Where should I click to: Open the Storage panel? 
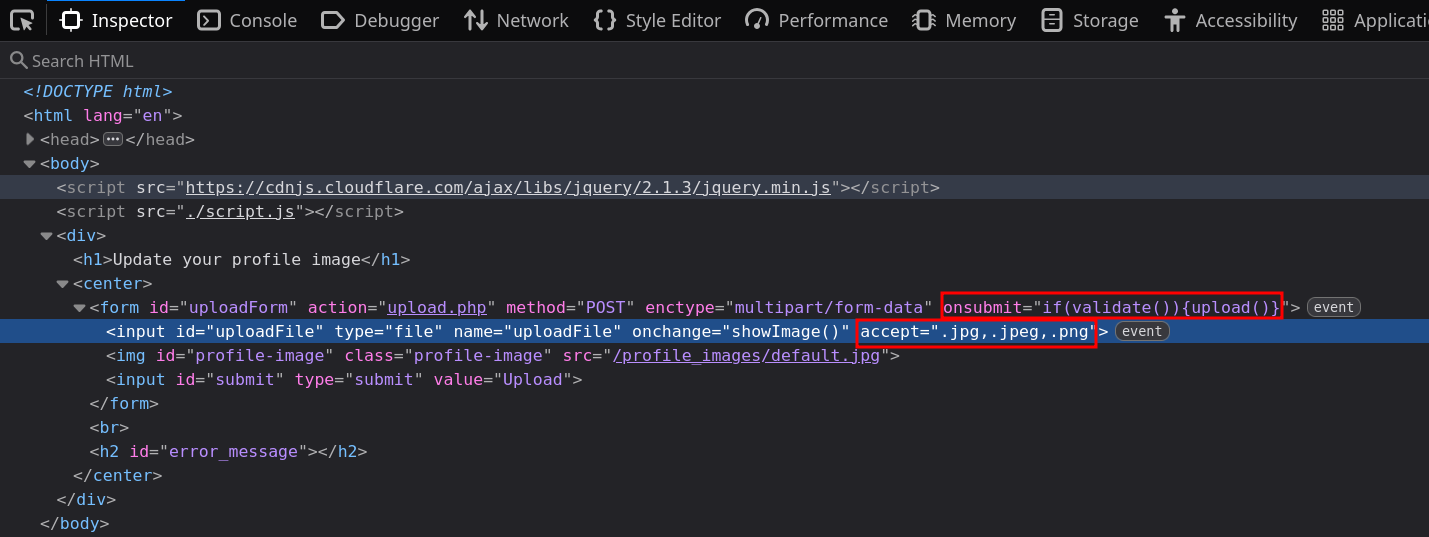tap(1089, 20)
